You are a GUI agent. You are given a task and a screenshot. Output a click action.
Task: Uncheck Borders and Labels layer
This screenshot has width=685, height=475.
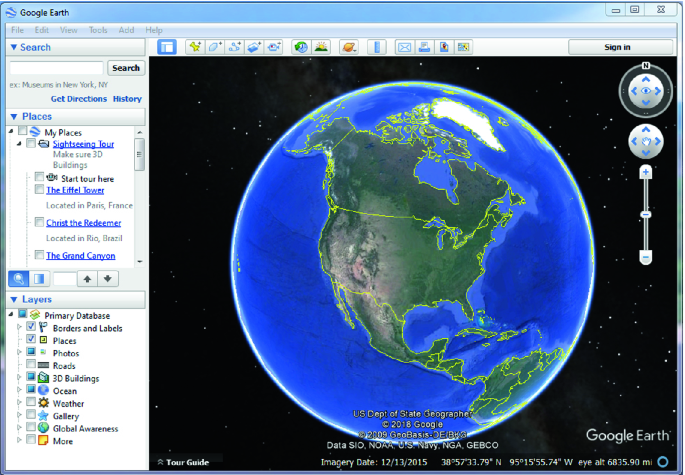coord(31,328)
